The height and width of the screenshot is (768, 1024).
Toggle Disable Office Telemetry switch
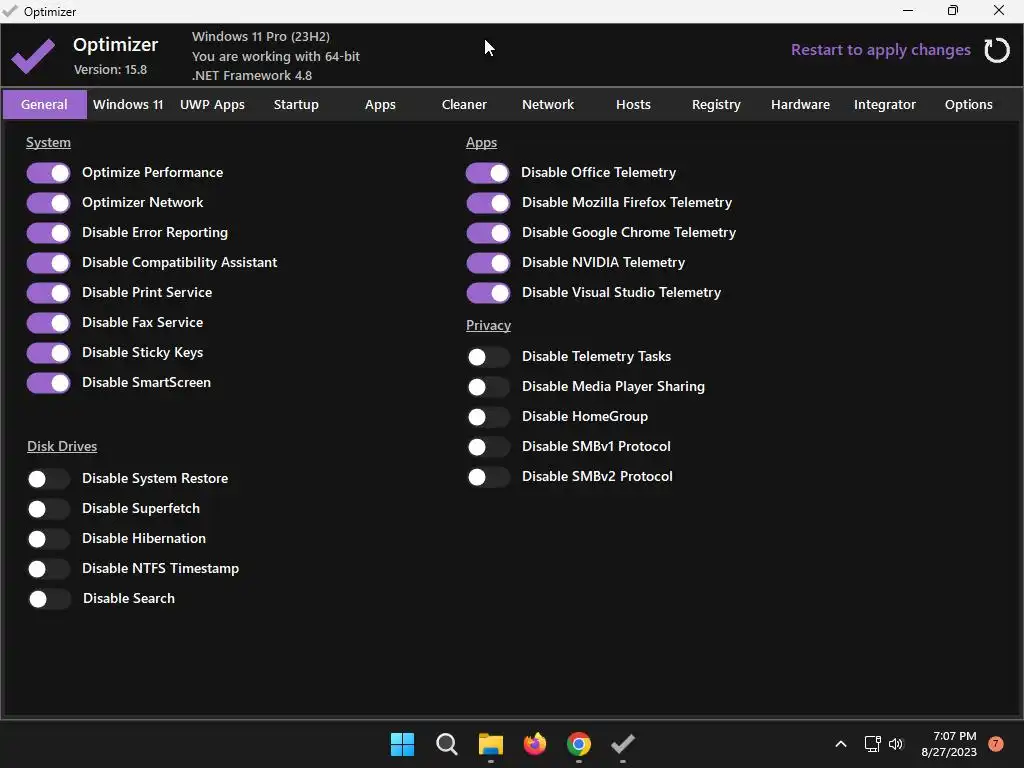pos(487,173)
